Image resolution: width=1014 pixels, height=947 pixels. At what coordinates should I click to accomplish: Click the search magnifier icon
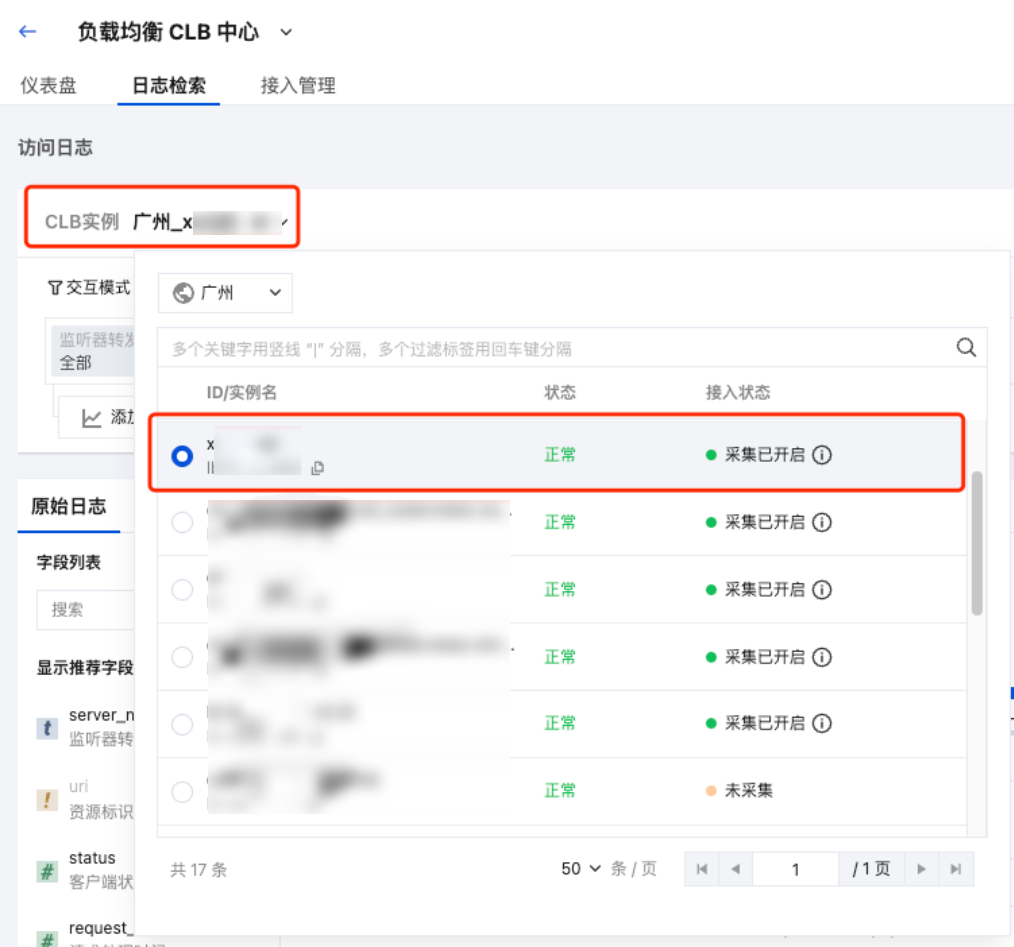[966, 347]
